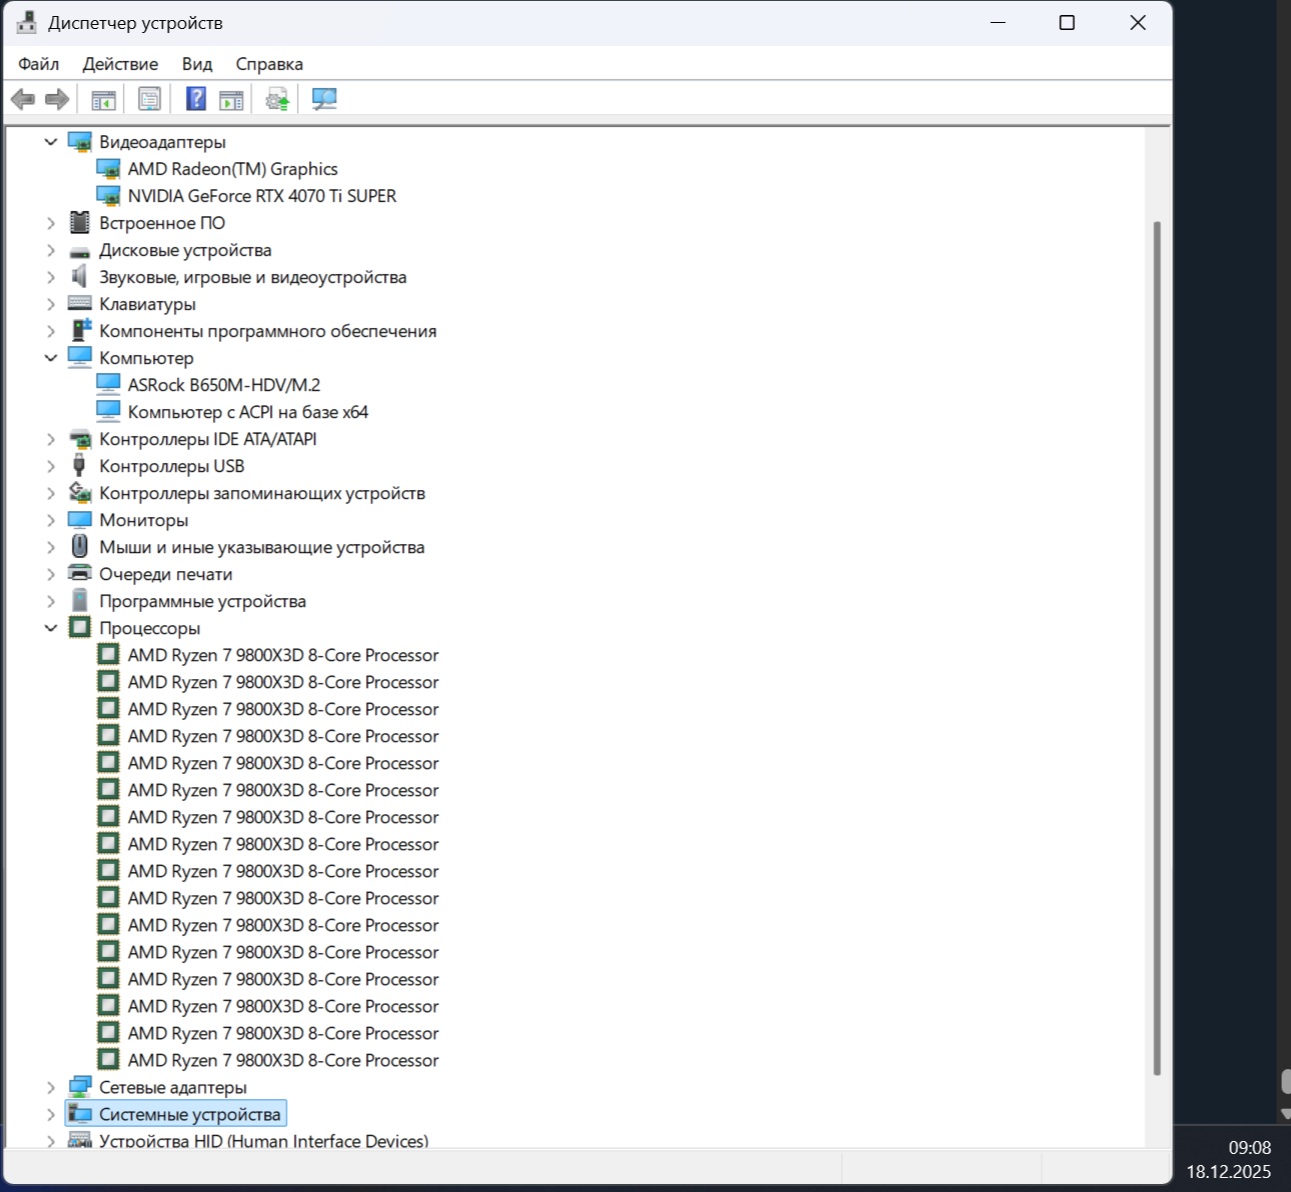Click the Дисковые устройства drive icon
Image resolution: width=1291 pixels, height=1192 pixels.
pyautogui.click(x=80, y=251)
